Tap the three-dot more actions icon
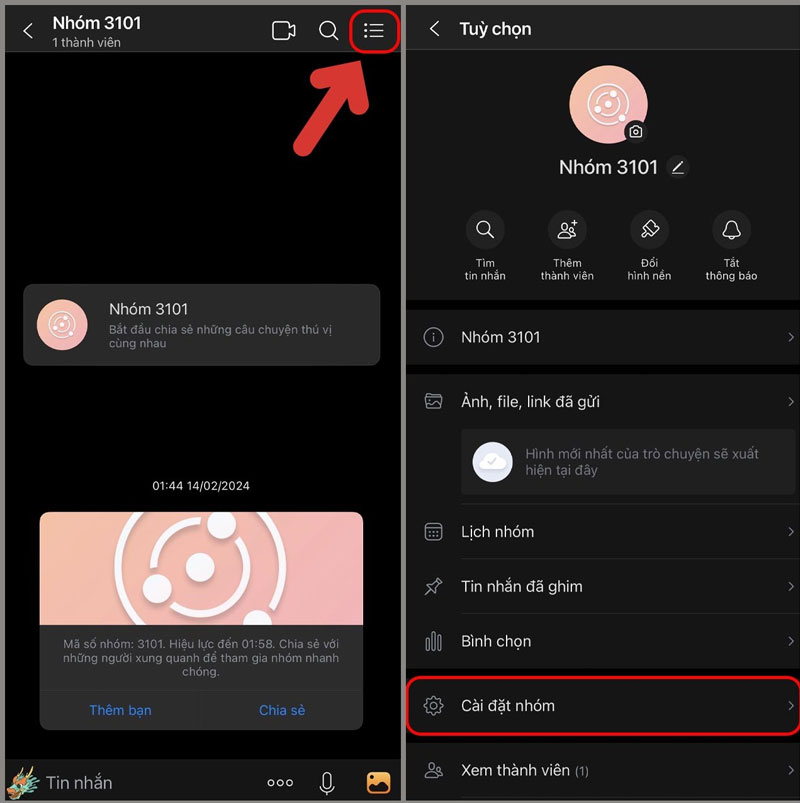800x803 pixels. click(x=280, y=783)
